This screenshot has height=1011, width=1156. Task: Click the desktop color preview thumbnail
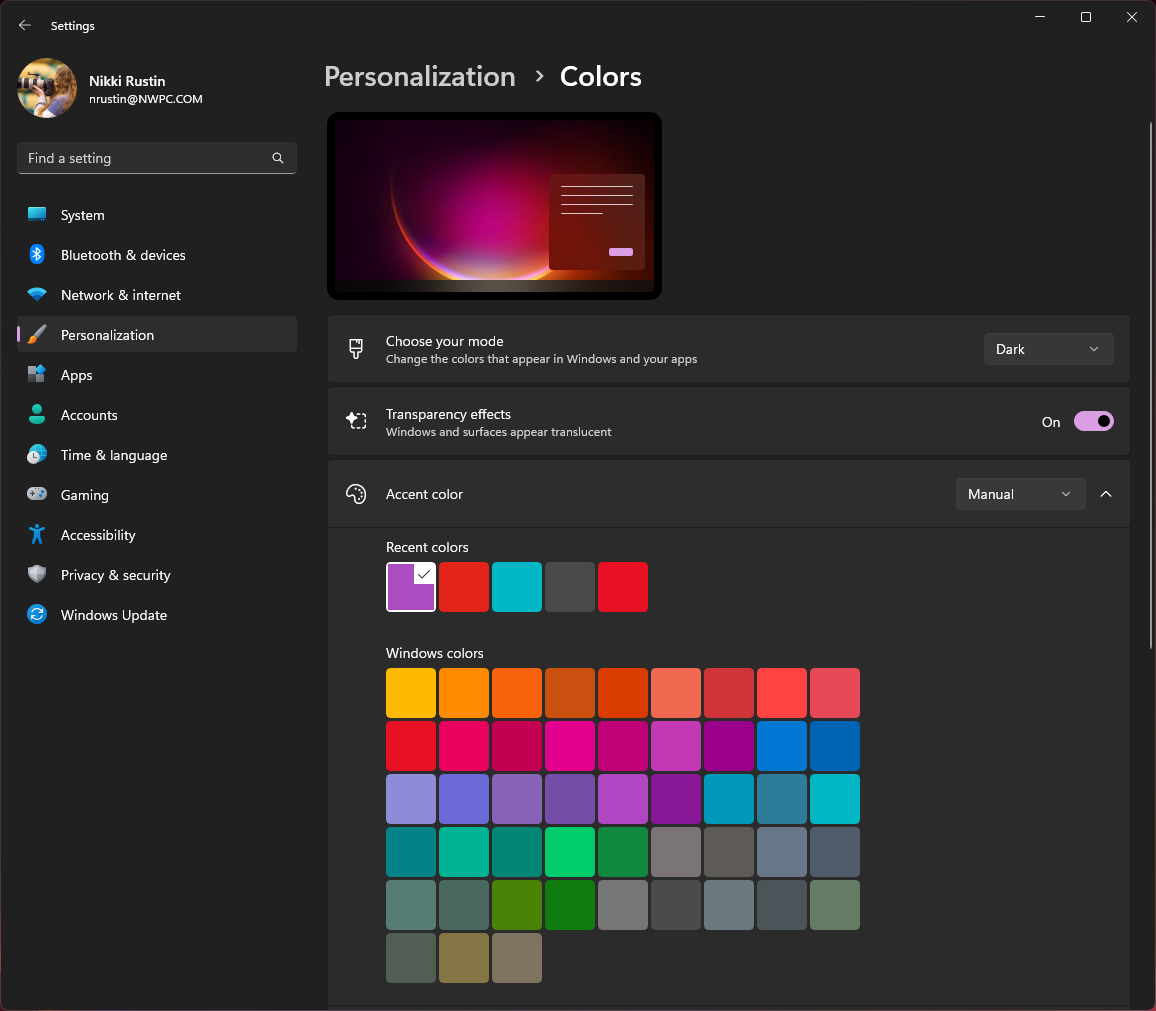(494, 206)
